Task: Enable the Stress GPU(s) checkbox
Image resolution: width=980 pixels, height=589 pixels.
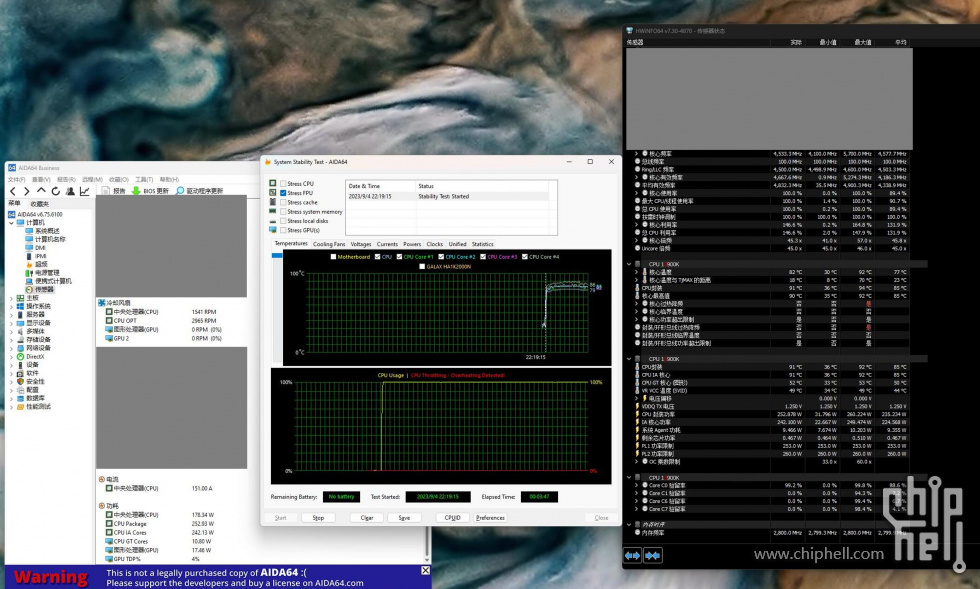Action: (283, 230)
